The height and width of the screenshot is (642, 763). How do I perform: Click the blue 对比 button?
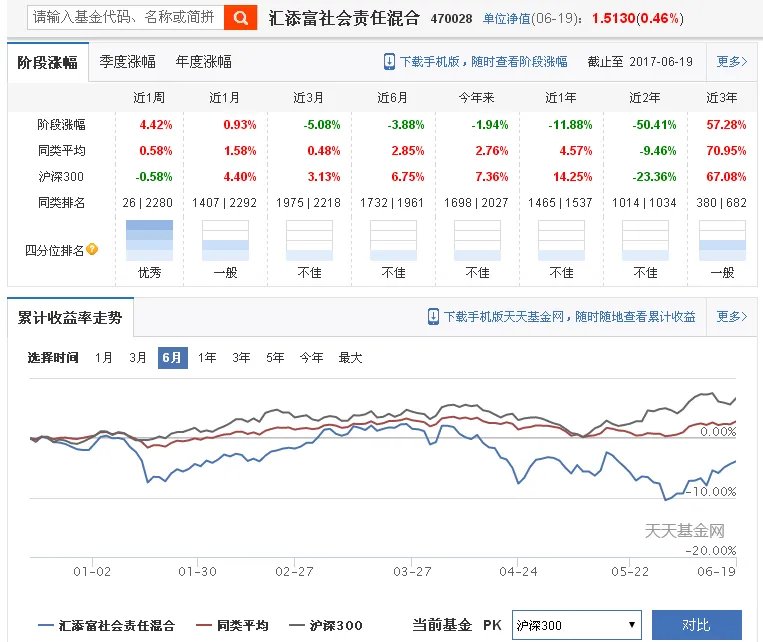(x=696, y=625)
